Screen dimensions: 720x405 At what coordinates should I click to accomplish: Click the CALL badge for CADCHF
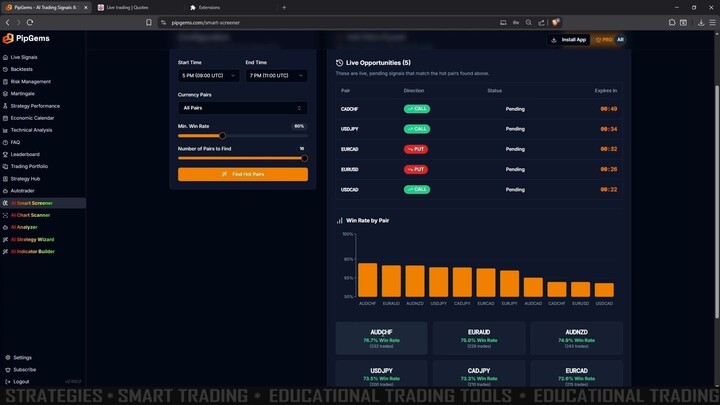pos(417,109)
